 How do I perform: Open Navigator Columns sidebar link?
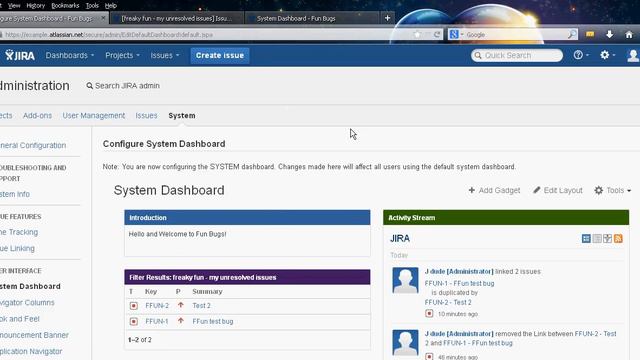(27, 302)
